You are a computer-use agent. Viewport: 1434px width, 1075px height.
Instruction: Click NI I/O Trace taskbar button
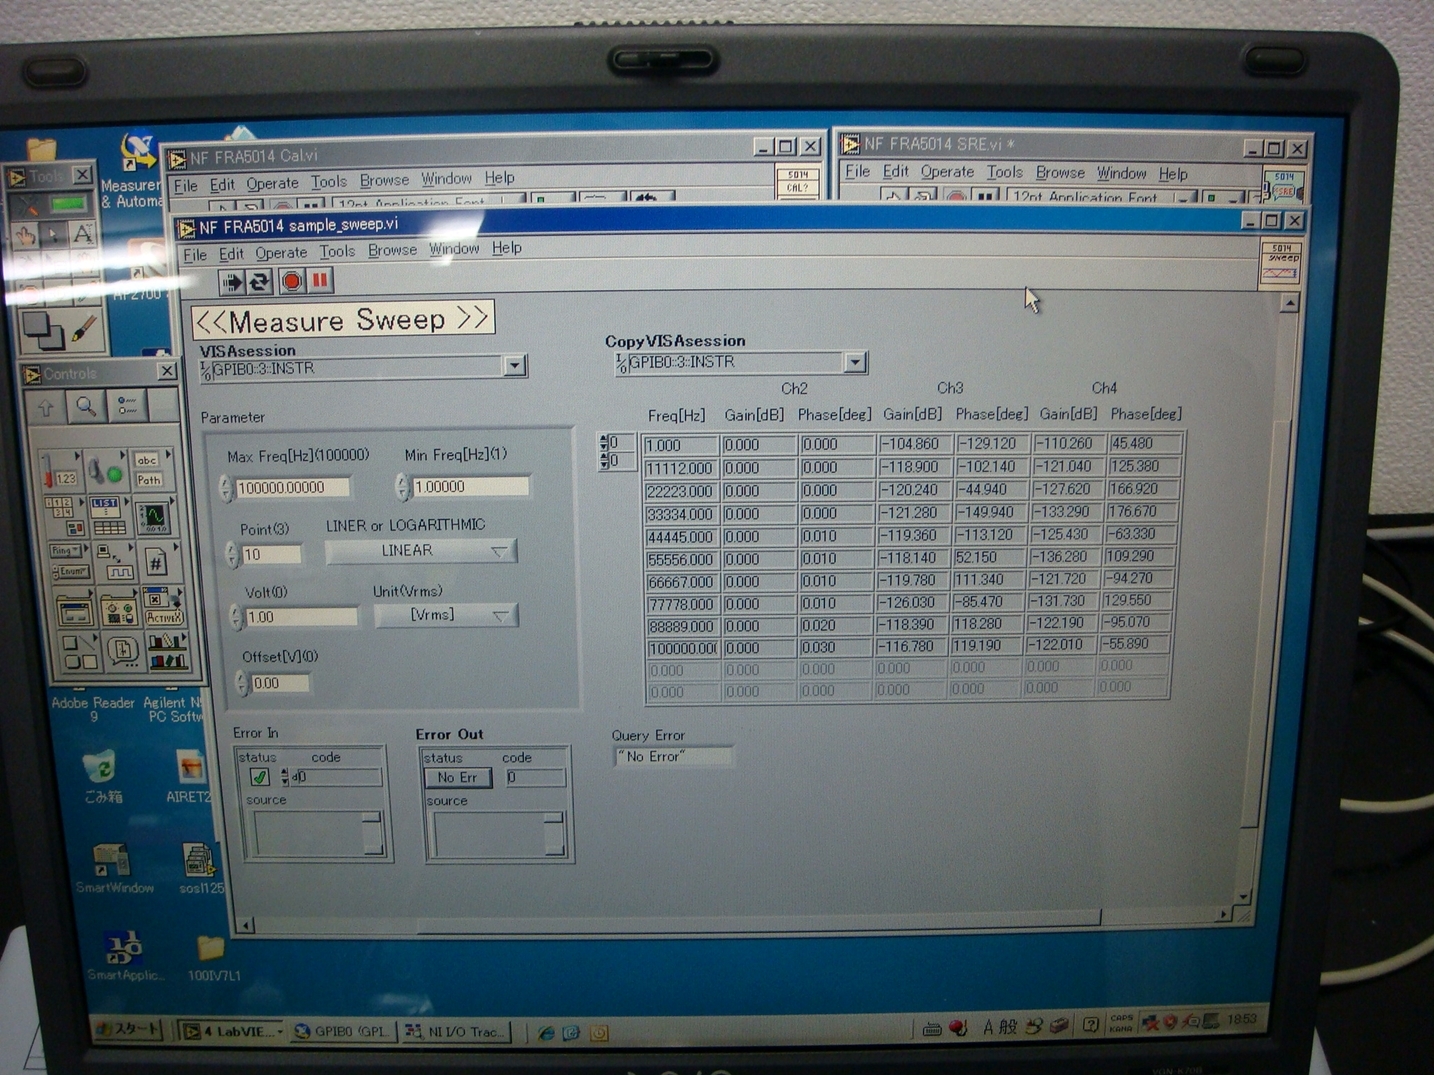point(457,1032)
